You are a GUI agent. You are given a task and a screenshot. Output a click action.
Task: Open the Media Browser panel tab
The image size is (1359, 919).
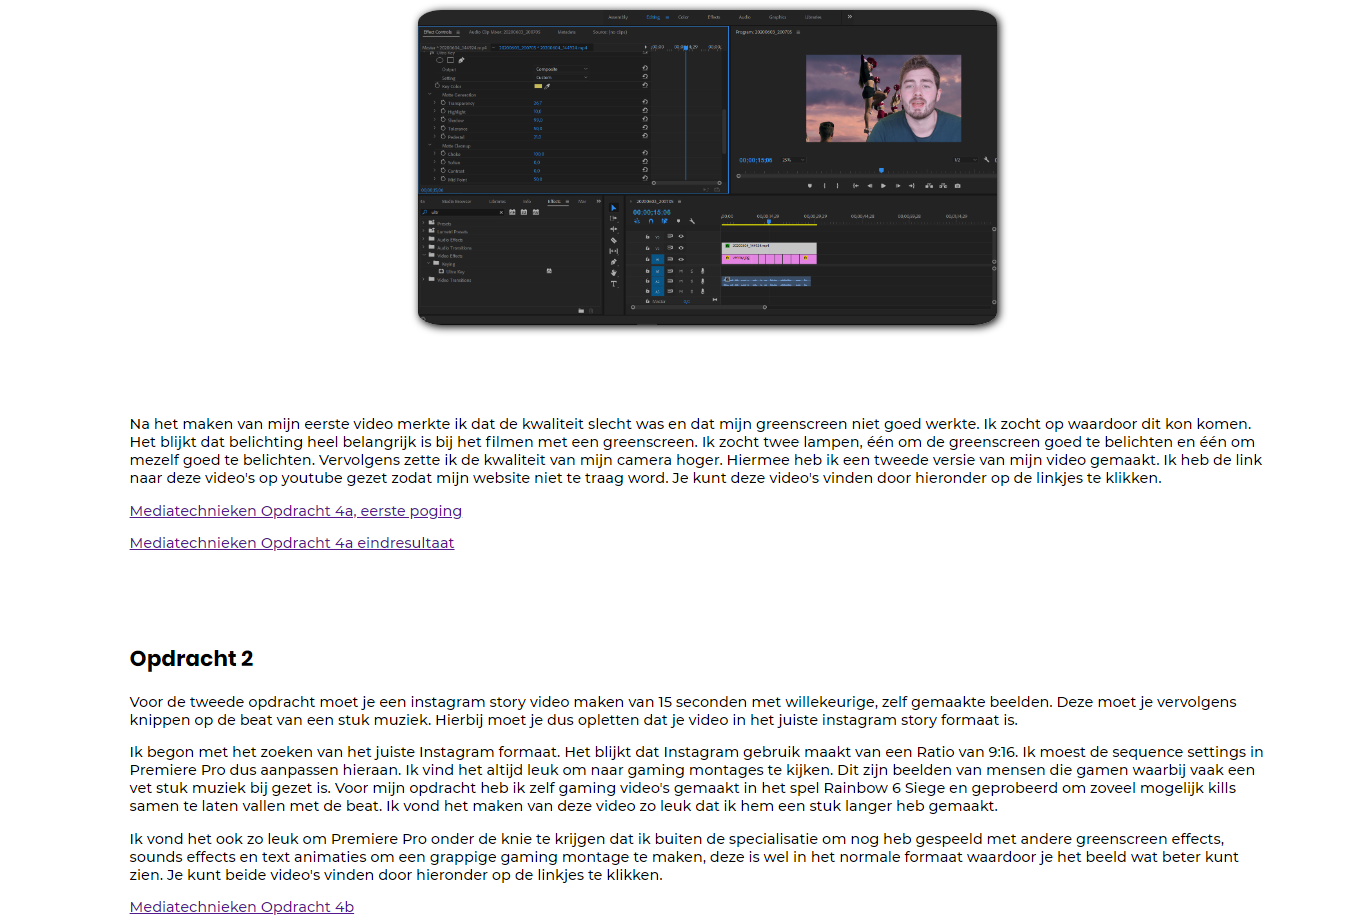pyautogui.click(x=456, y=201)
